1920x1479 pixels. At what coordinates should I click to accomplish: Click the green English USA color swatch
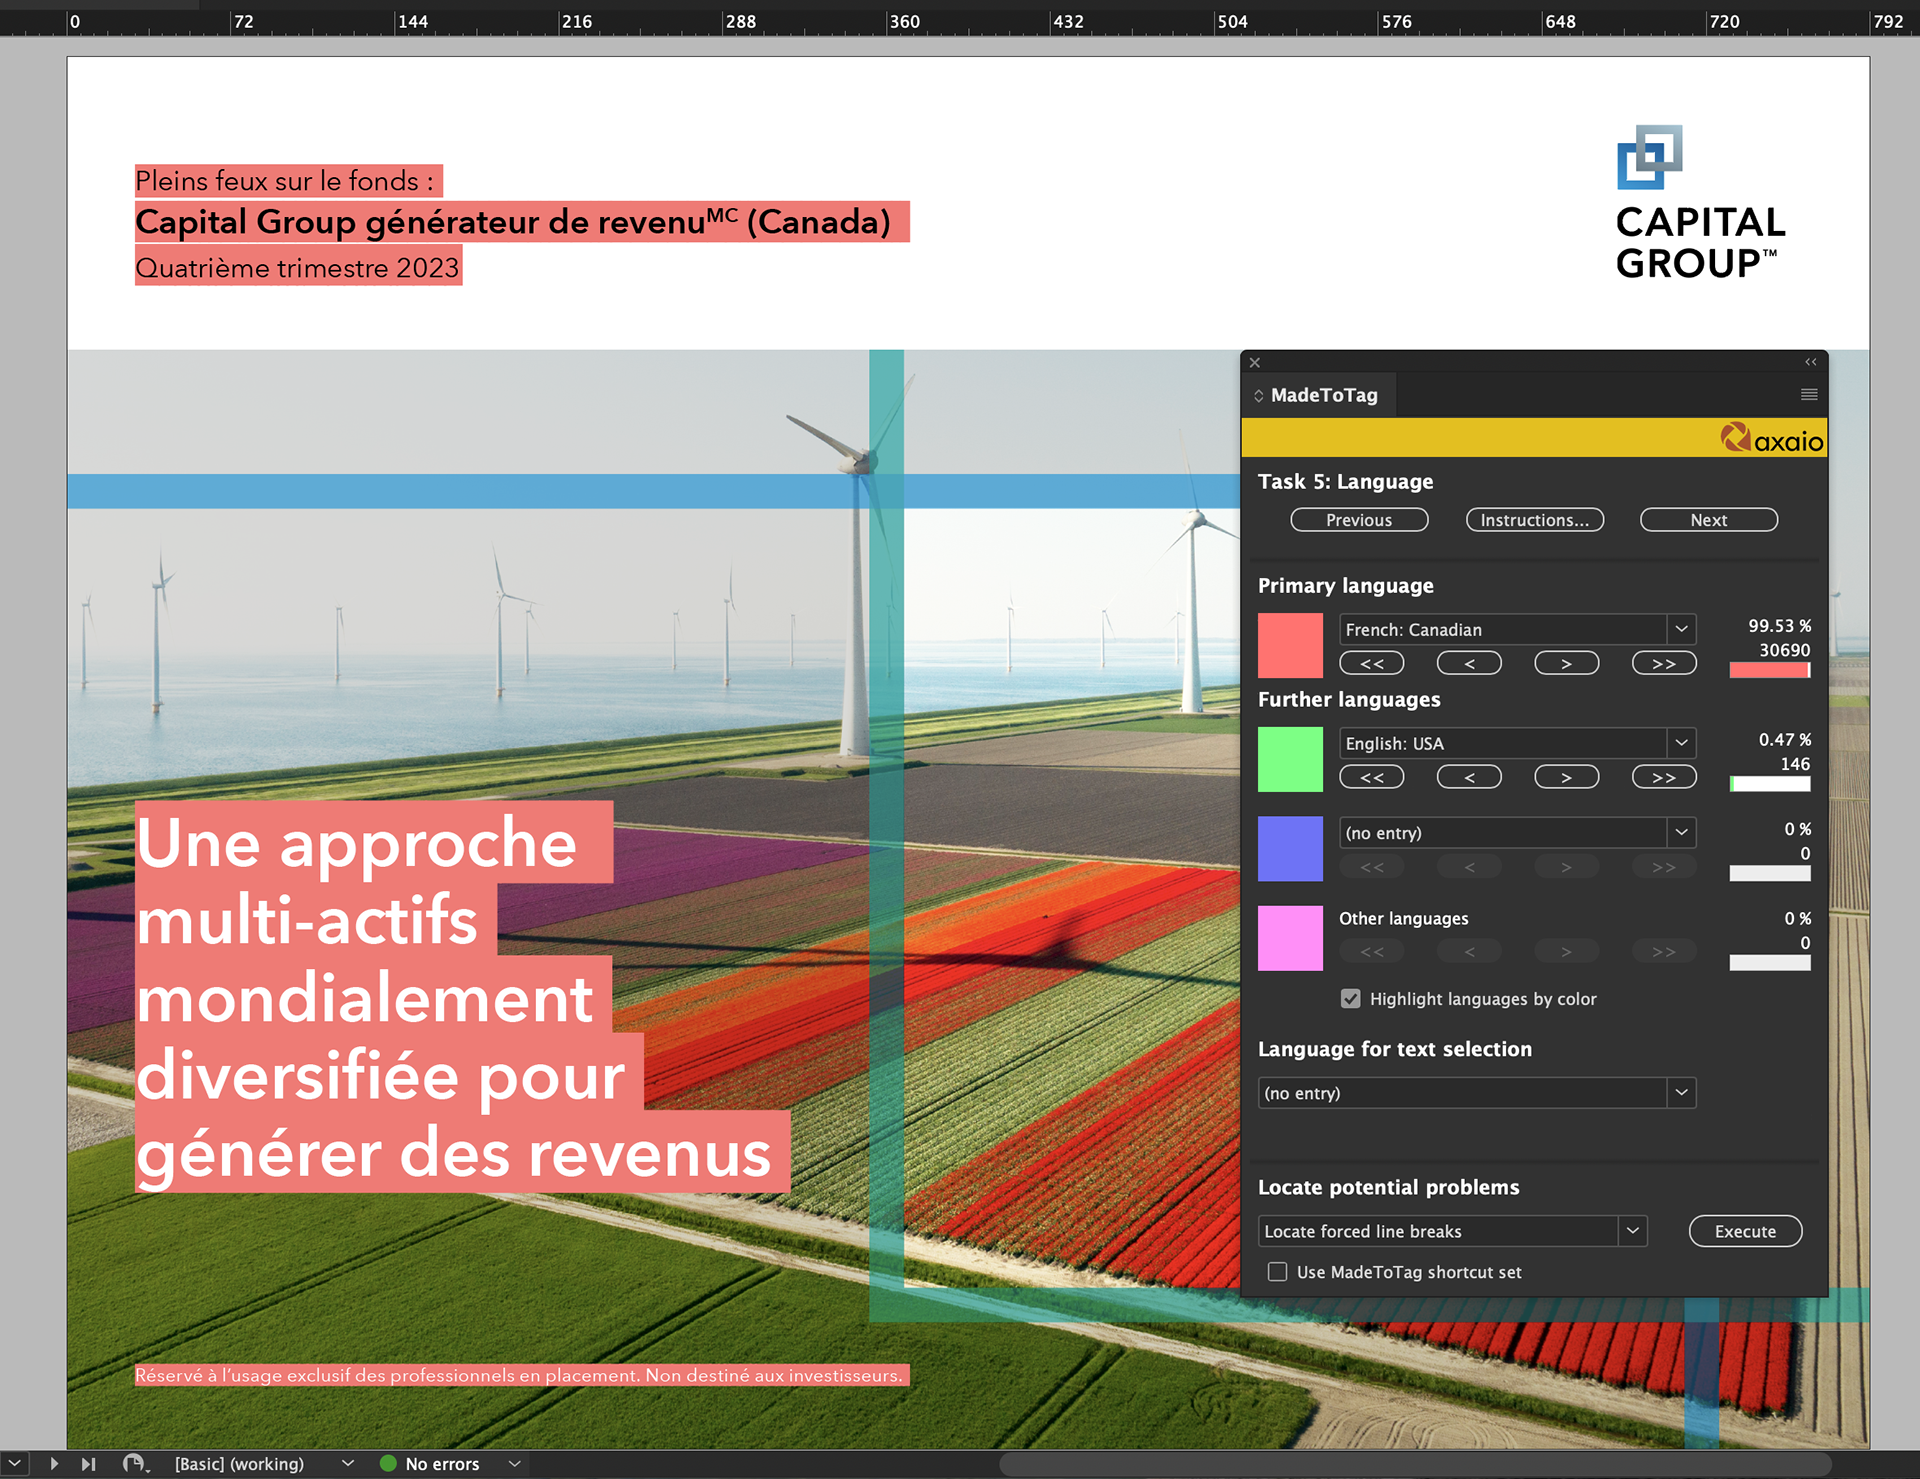tap(1290, 760)
